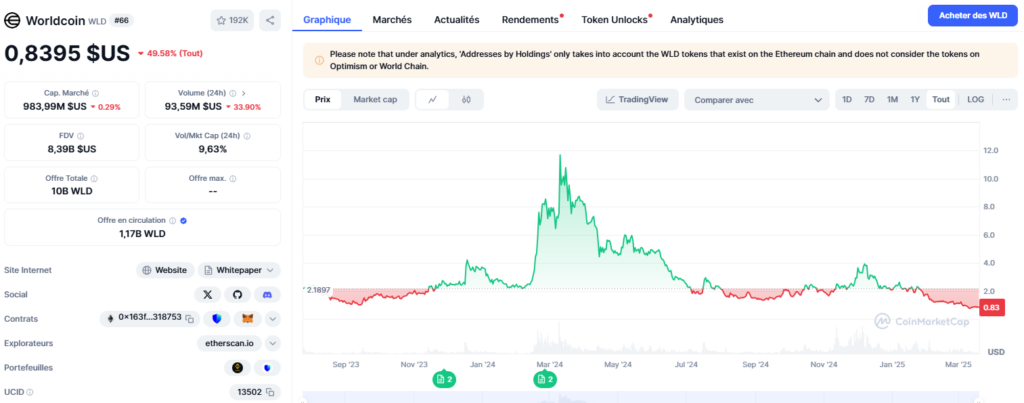Image resolution: width=1024 pixels, height=403 pixels.
Task: Open the X (Twitter) social link
Action: click(x=208, y=294)
